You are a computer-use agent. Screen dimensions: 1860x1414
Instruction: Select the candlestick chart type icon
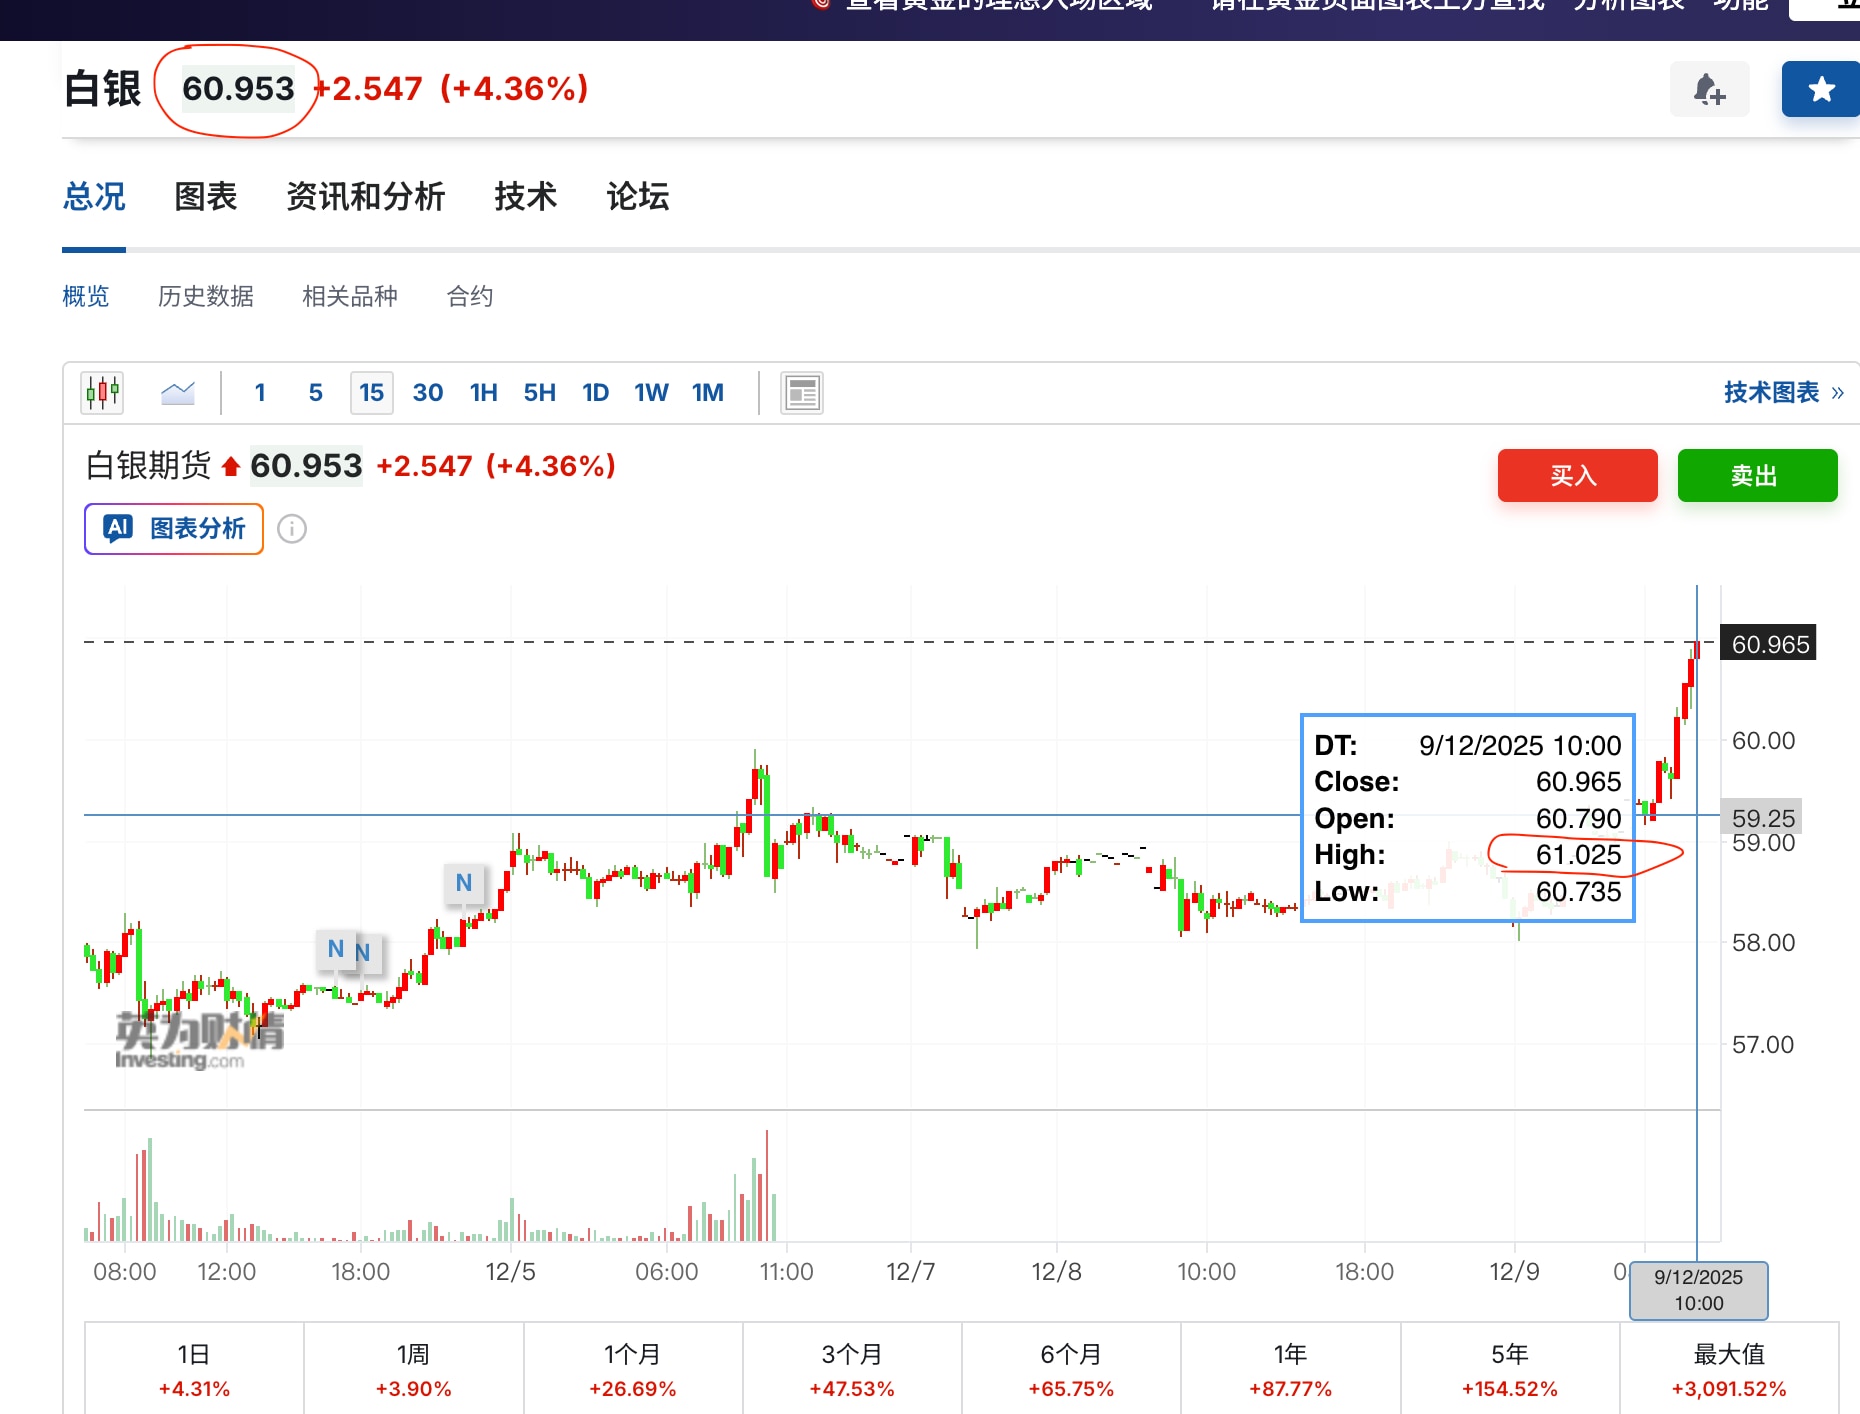pyautogui.click(x=101, y=392)
